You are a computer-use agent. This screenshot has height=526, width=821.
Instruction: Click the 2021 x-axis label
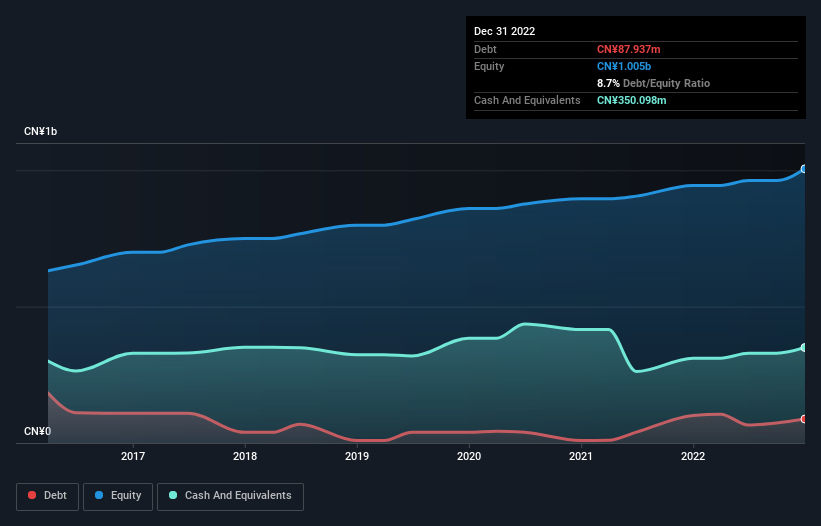581,456
